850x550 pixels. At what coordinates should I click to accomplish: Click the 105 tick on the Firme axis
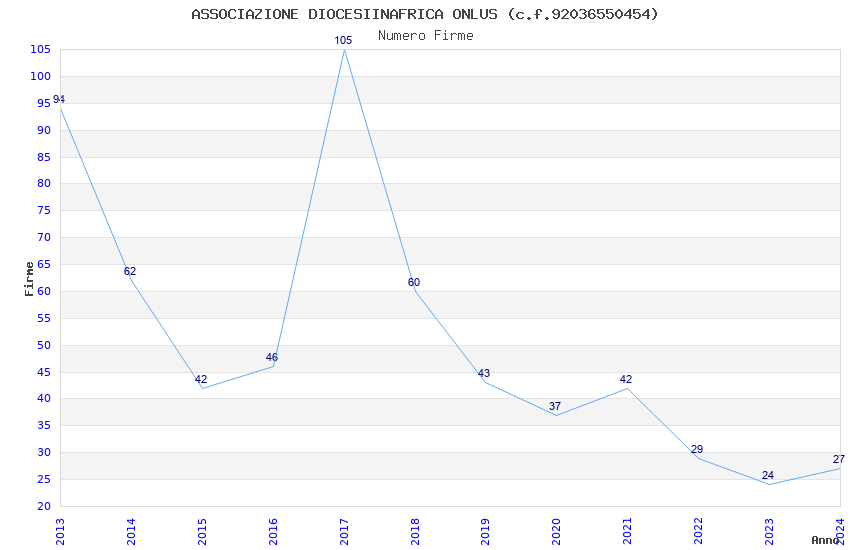(x=41, y=49)
